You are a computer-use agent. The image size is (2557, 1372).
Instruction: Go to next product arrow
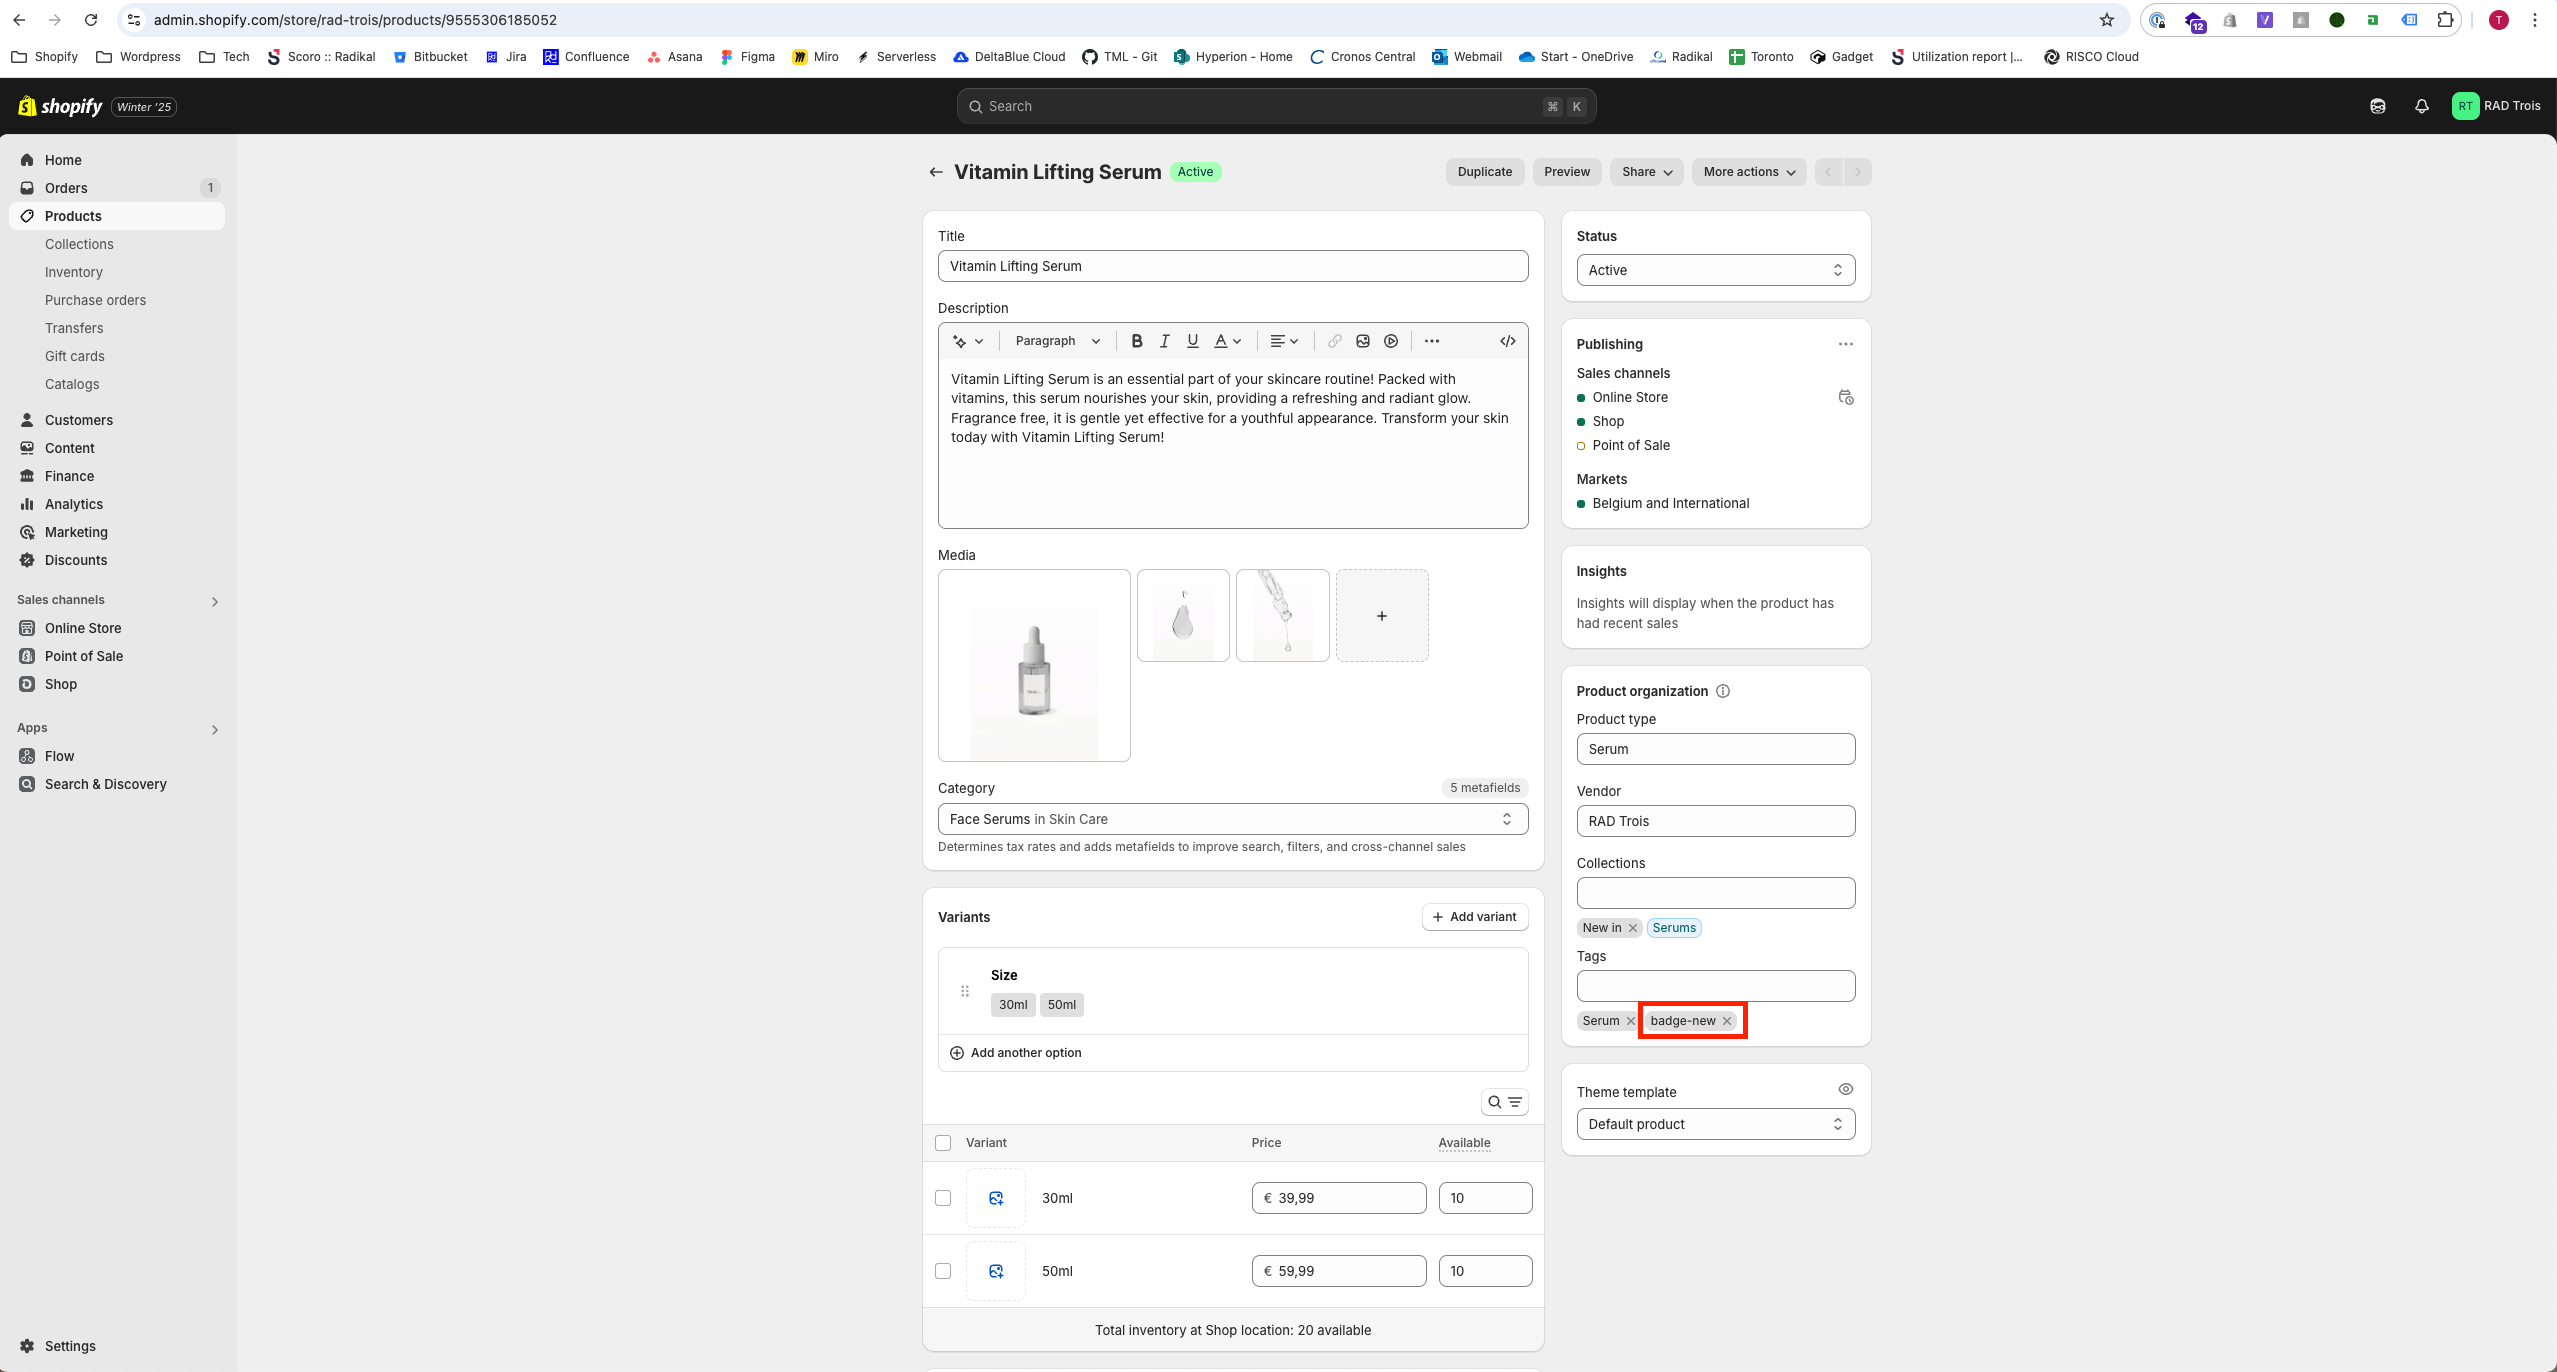[1857, 172]
